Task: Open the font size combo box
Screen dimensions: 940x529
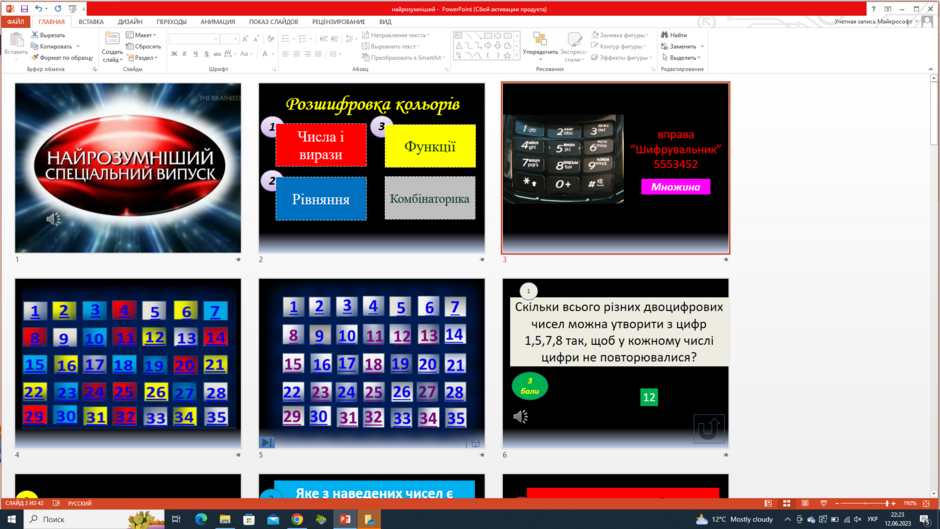Action: [230, 39]
